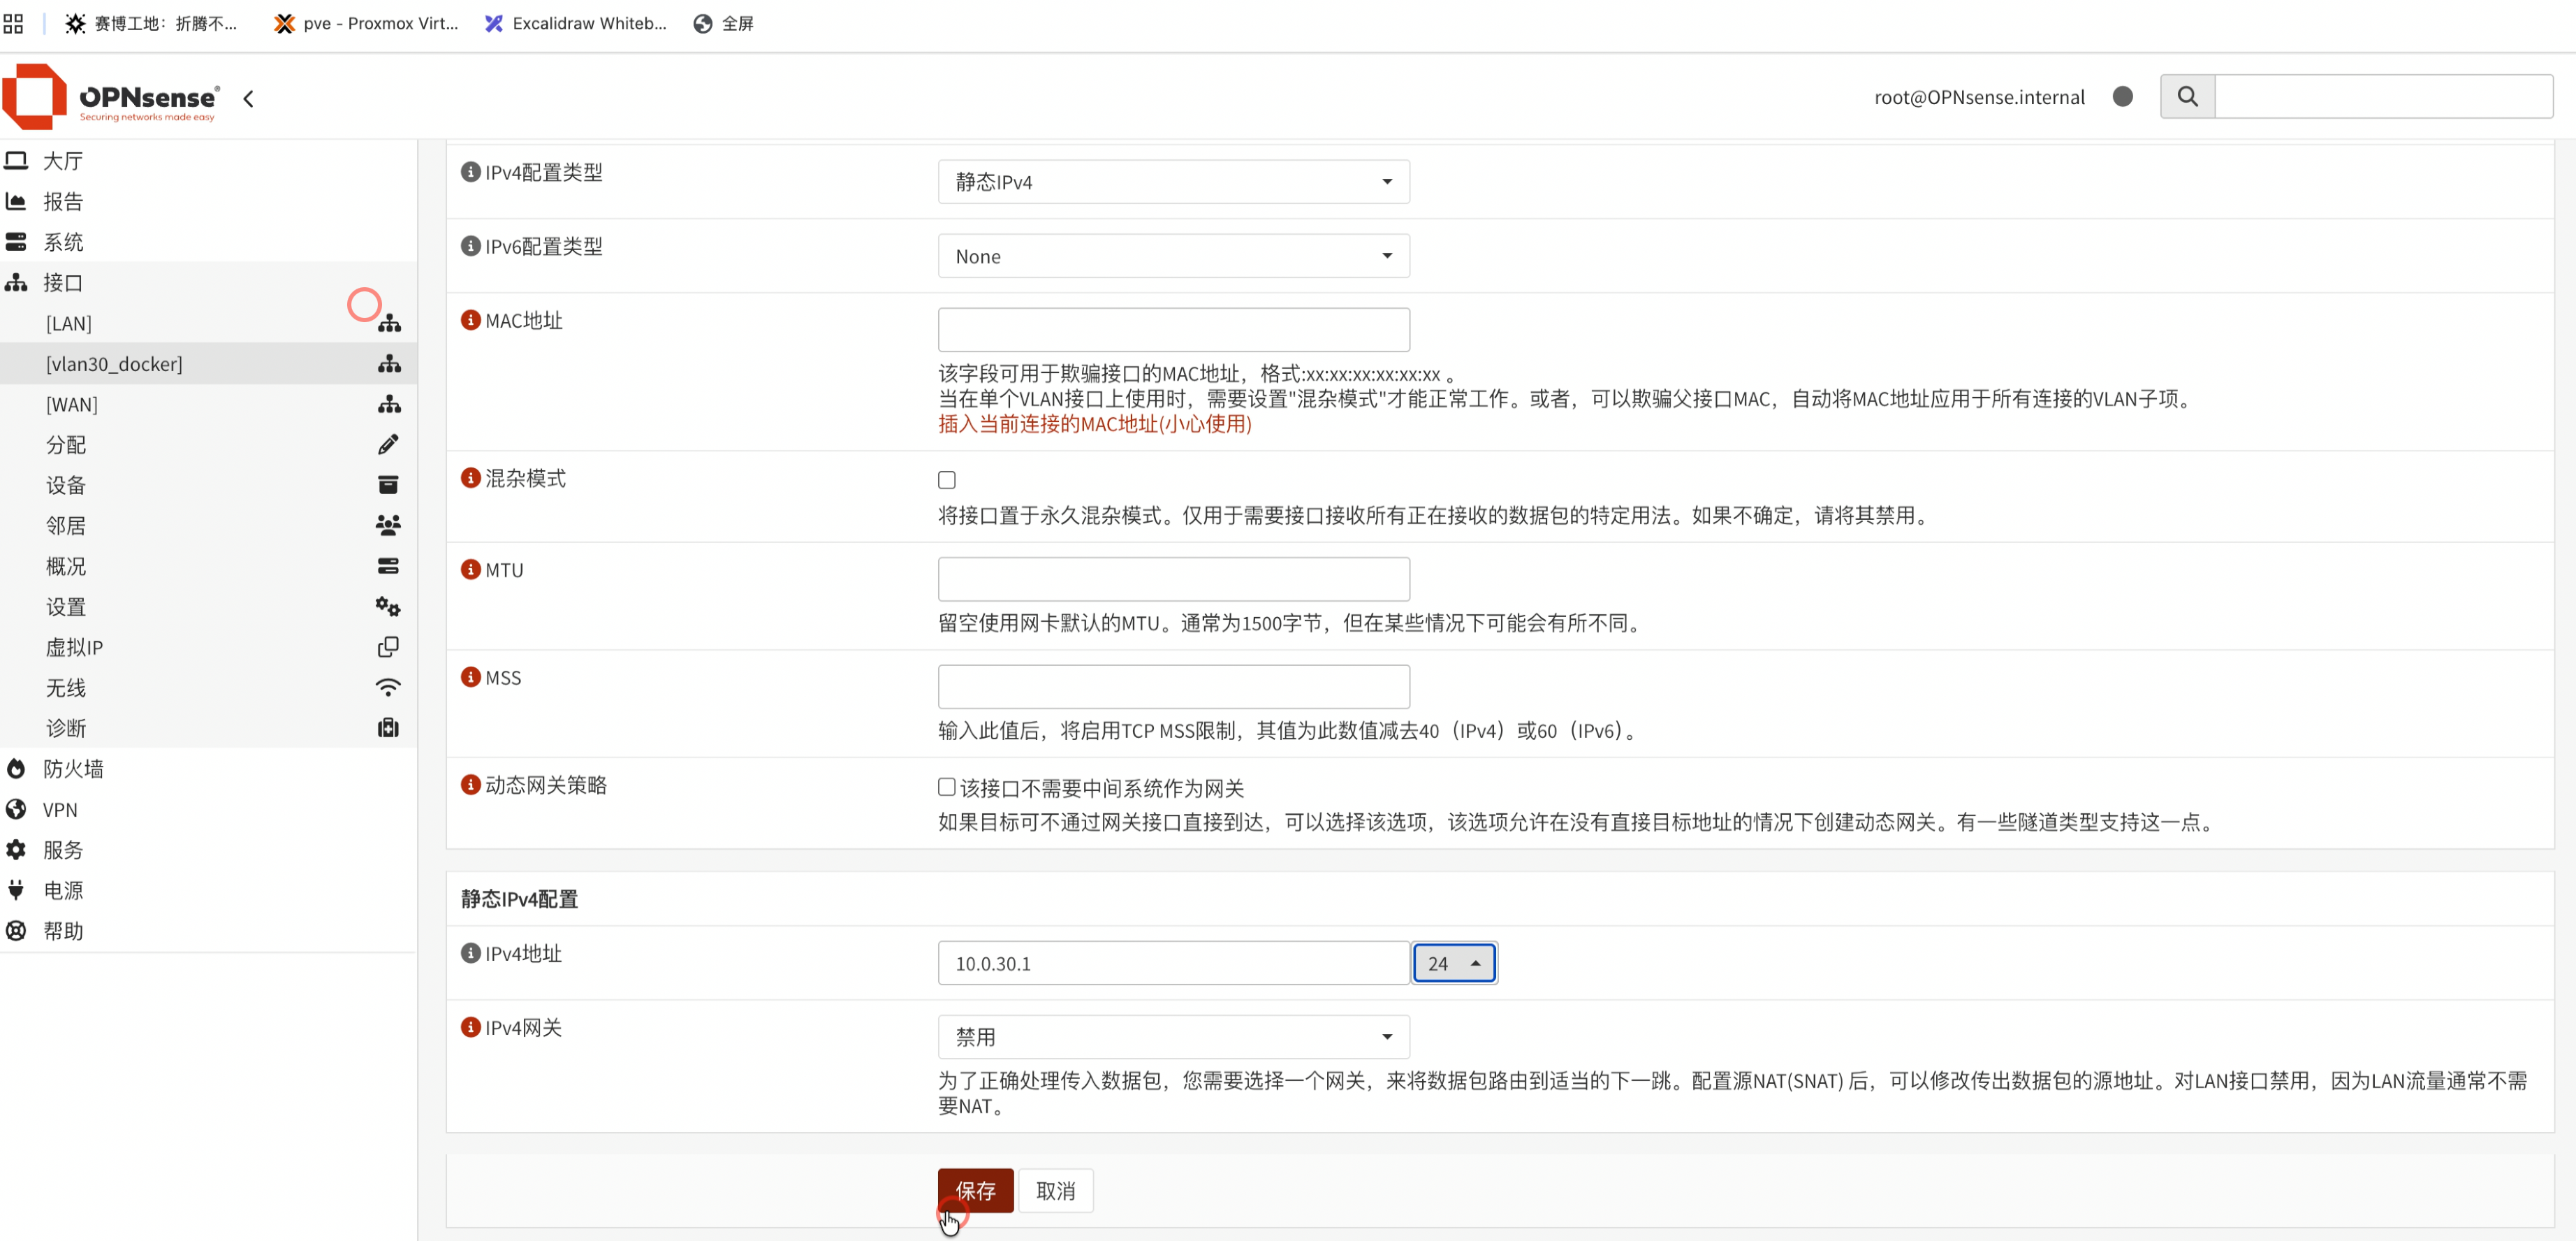Click the MTU input field

click(1173, 579)
